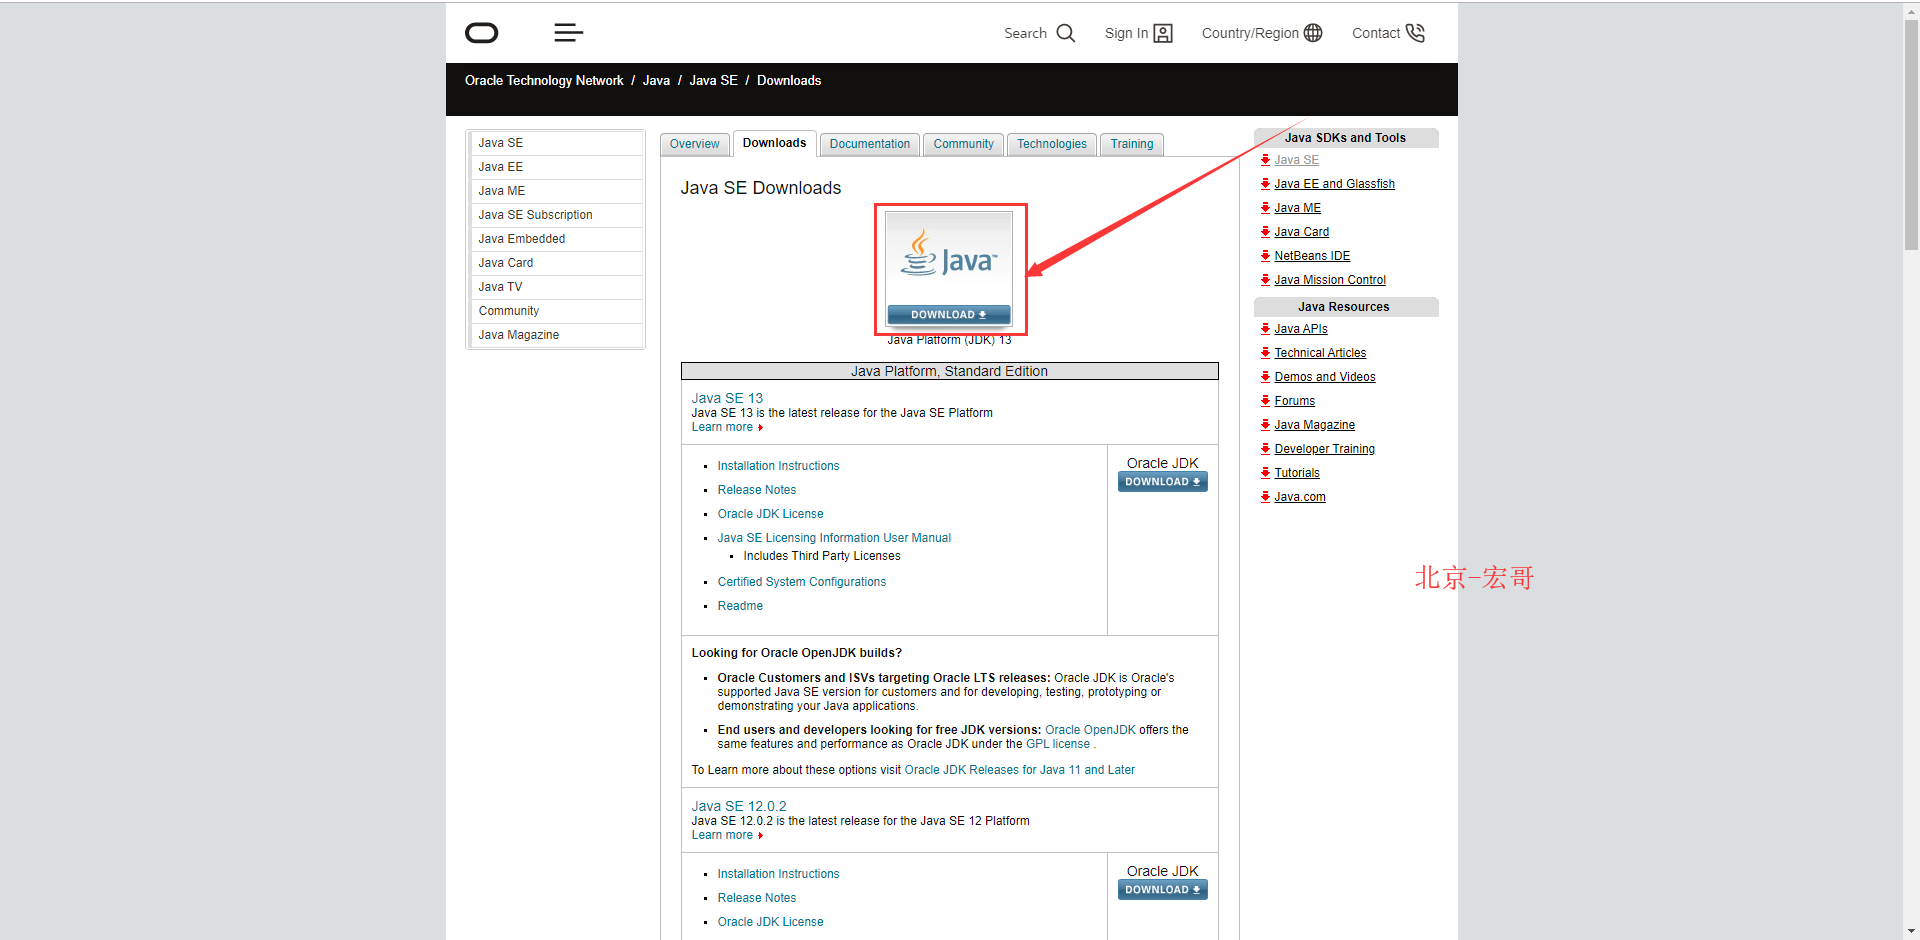Click Oracle Technology Network breadcrumb

pyautogui.click(x=544, y=81)
